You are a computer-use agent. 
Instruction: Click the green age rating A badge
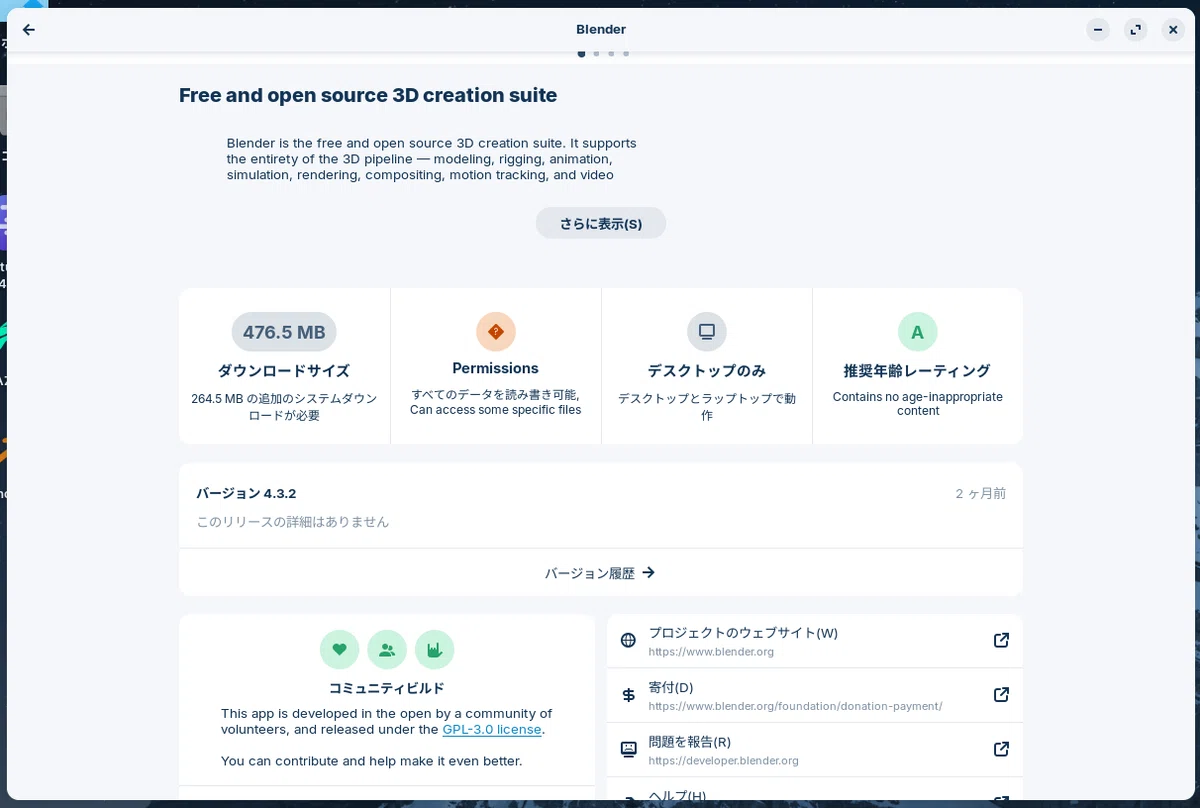pos(918,332)
